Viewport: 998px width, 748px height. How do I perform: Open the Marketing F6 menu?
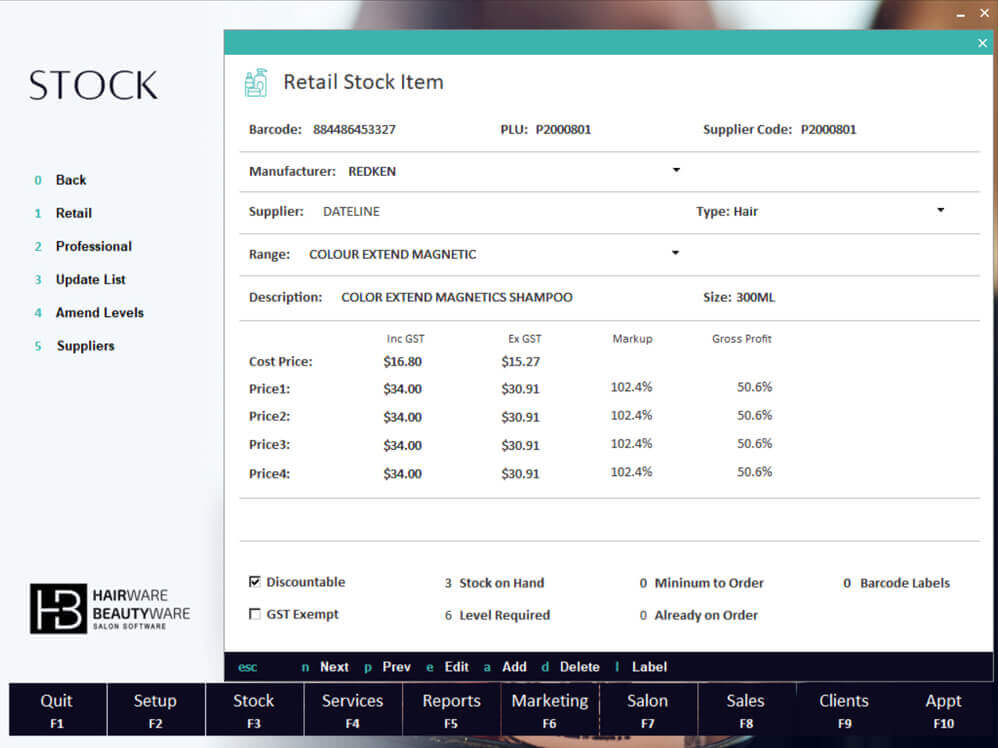point(549,710)
